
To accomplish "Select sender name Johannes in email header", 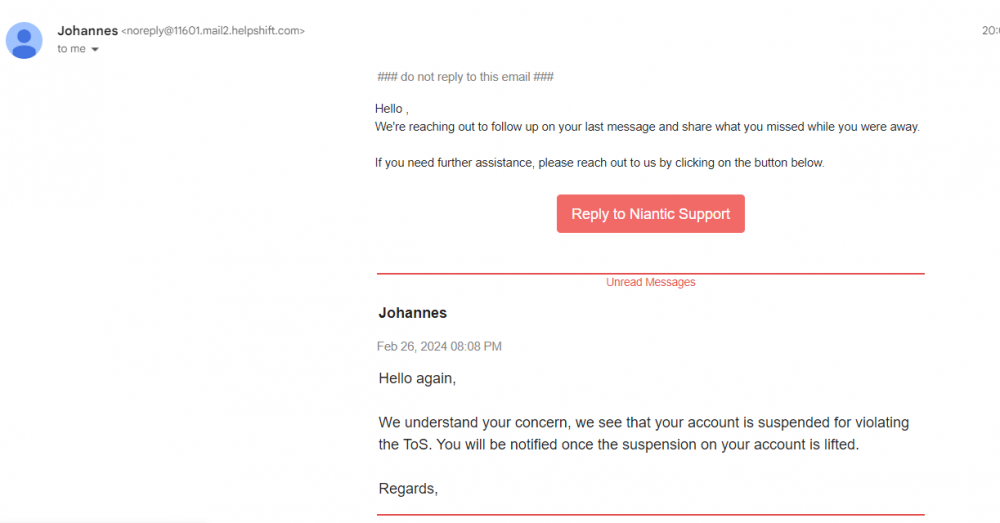I will (87, 31).
